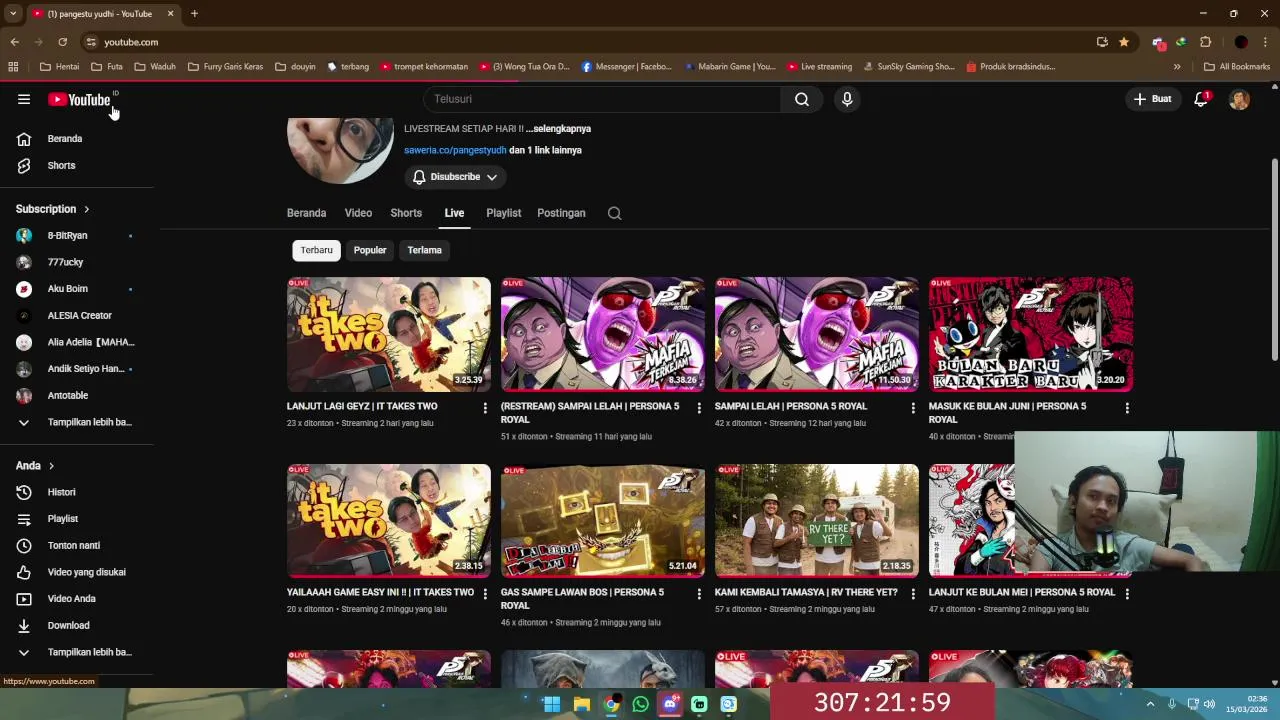Switch to Video channel tab
The height and width of the screenshot is (720, 1280).
[358, 213]
